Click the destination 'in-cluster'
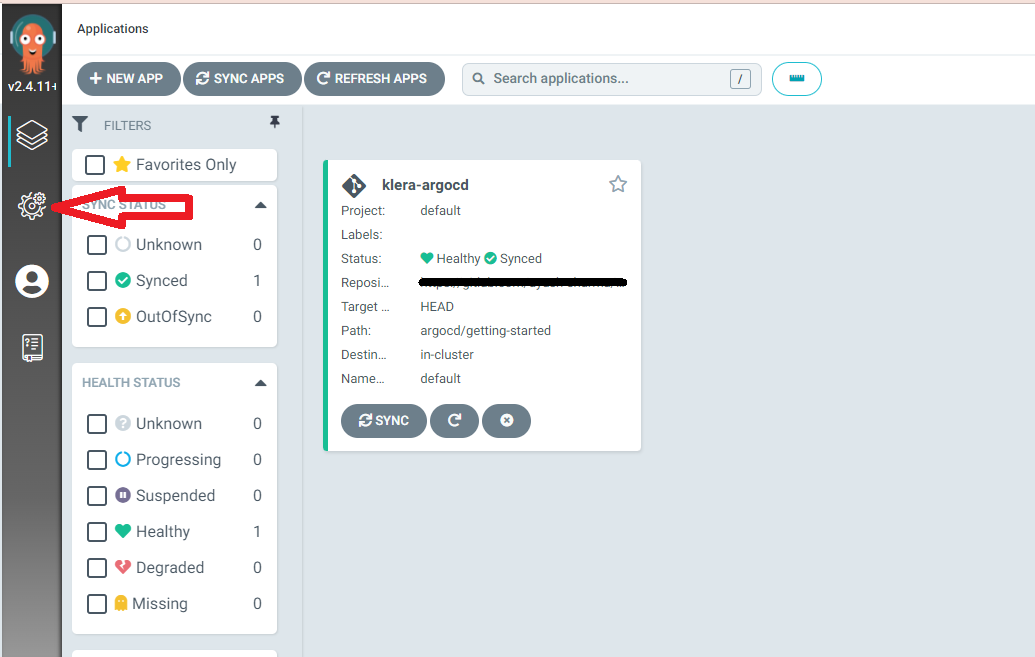The height and width of the screenshot is (657, 1035). (447, 355)
